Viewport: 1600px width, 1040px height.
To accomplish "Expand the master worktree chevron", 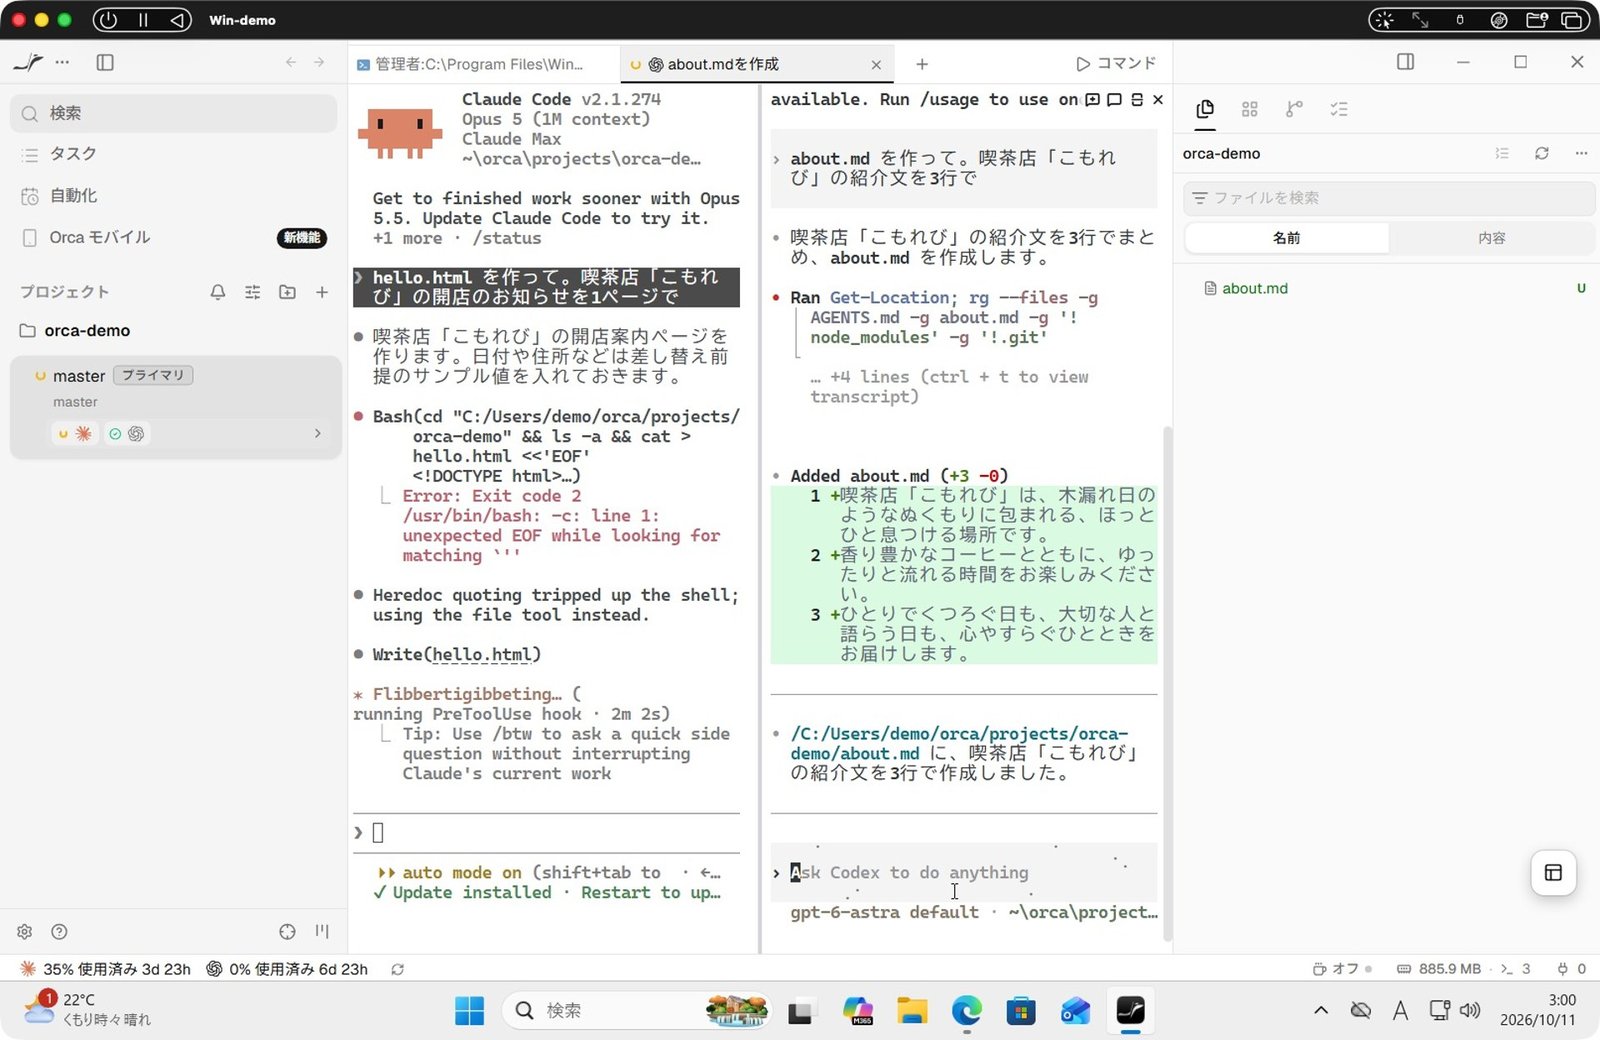I will (x=318, y=434).
